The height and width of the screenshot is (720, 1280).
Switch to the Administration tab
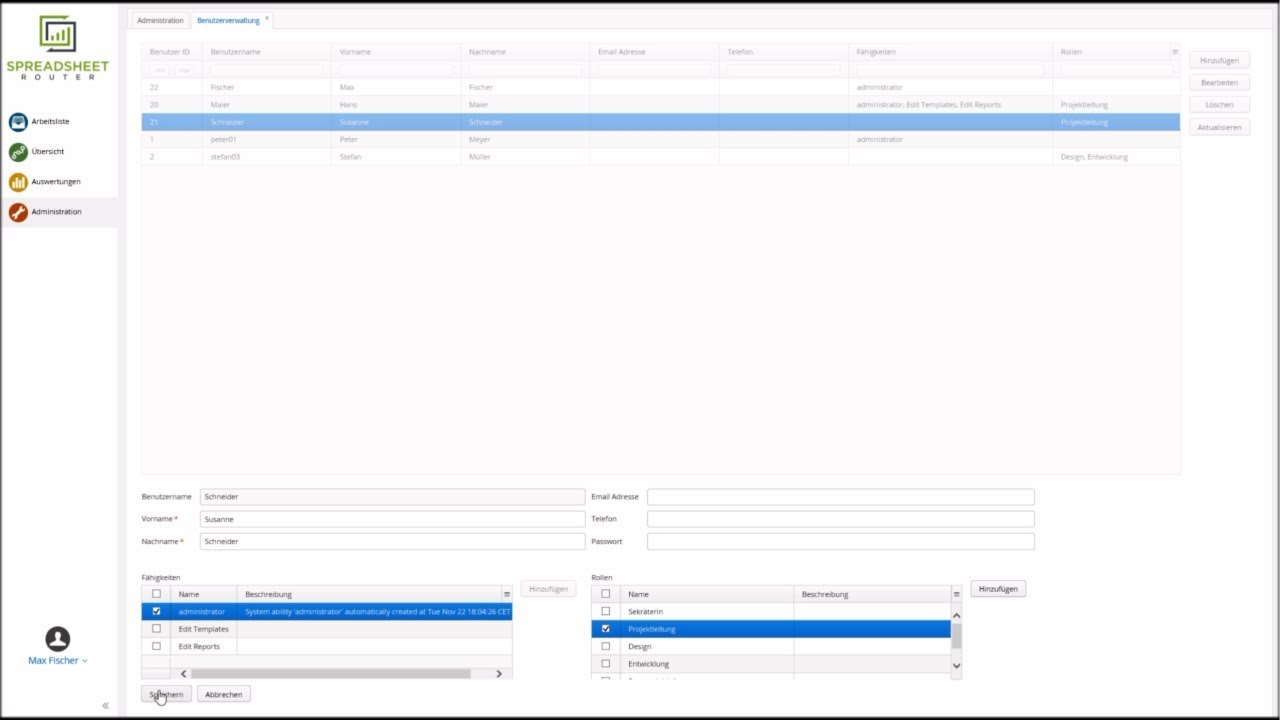pos(160,20)
